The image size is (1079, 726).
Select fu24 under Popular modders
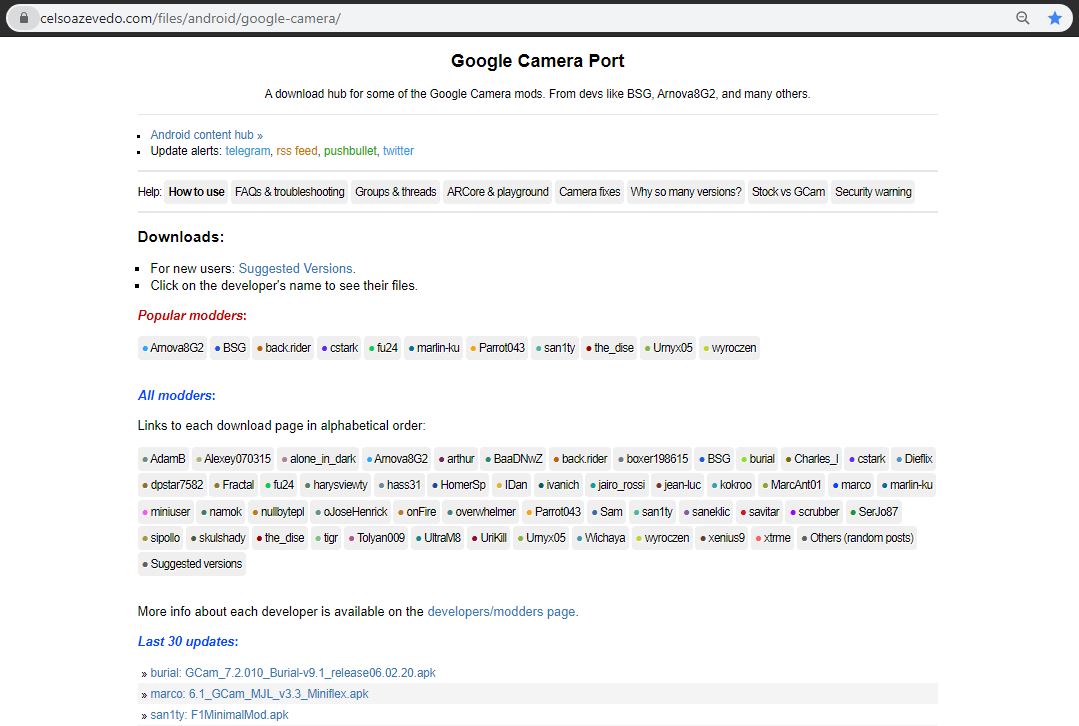pyautogui.click(x=383, y=348)
